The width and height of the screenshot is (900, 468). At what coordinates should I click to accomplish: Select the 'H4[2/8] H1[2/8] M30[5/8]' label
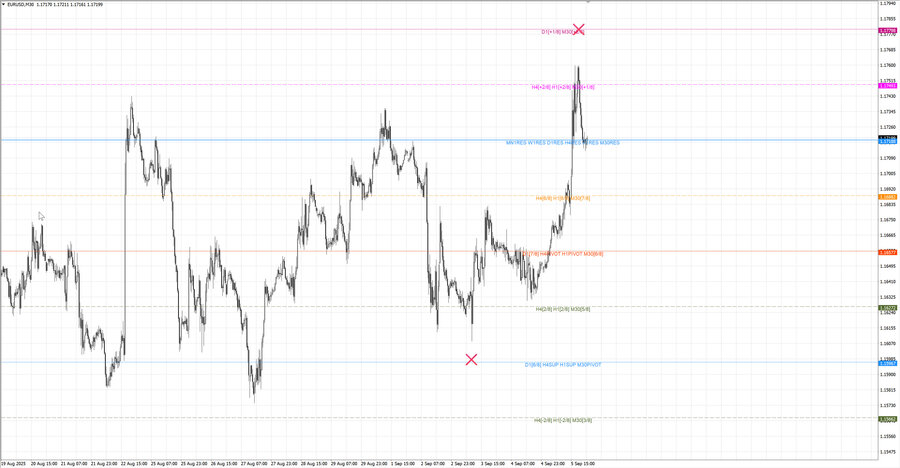coord(563,309)
